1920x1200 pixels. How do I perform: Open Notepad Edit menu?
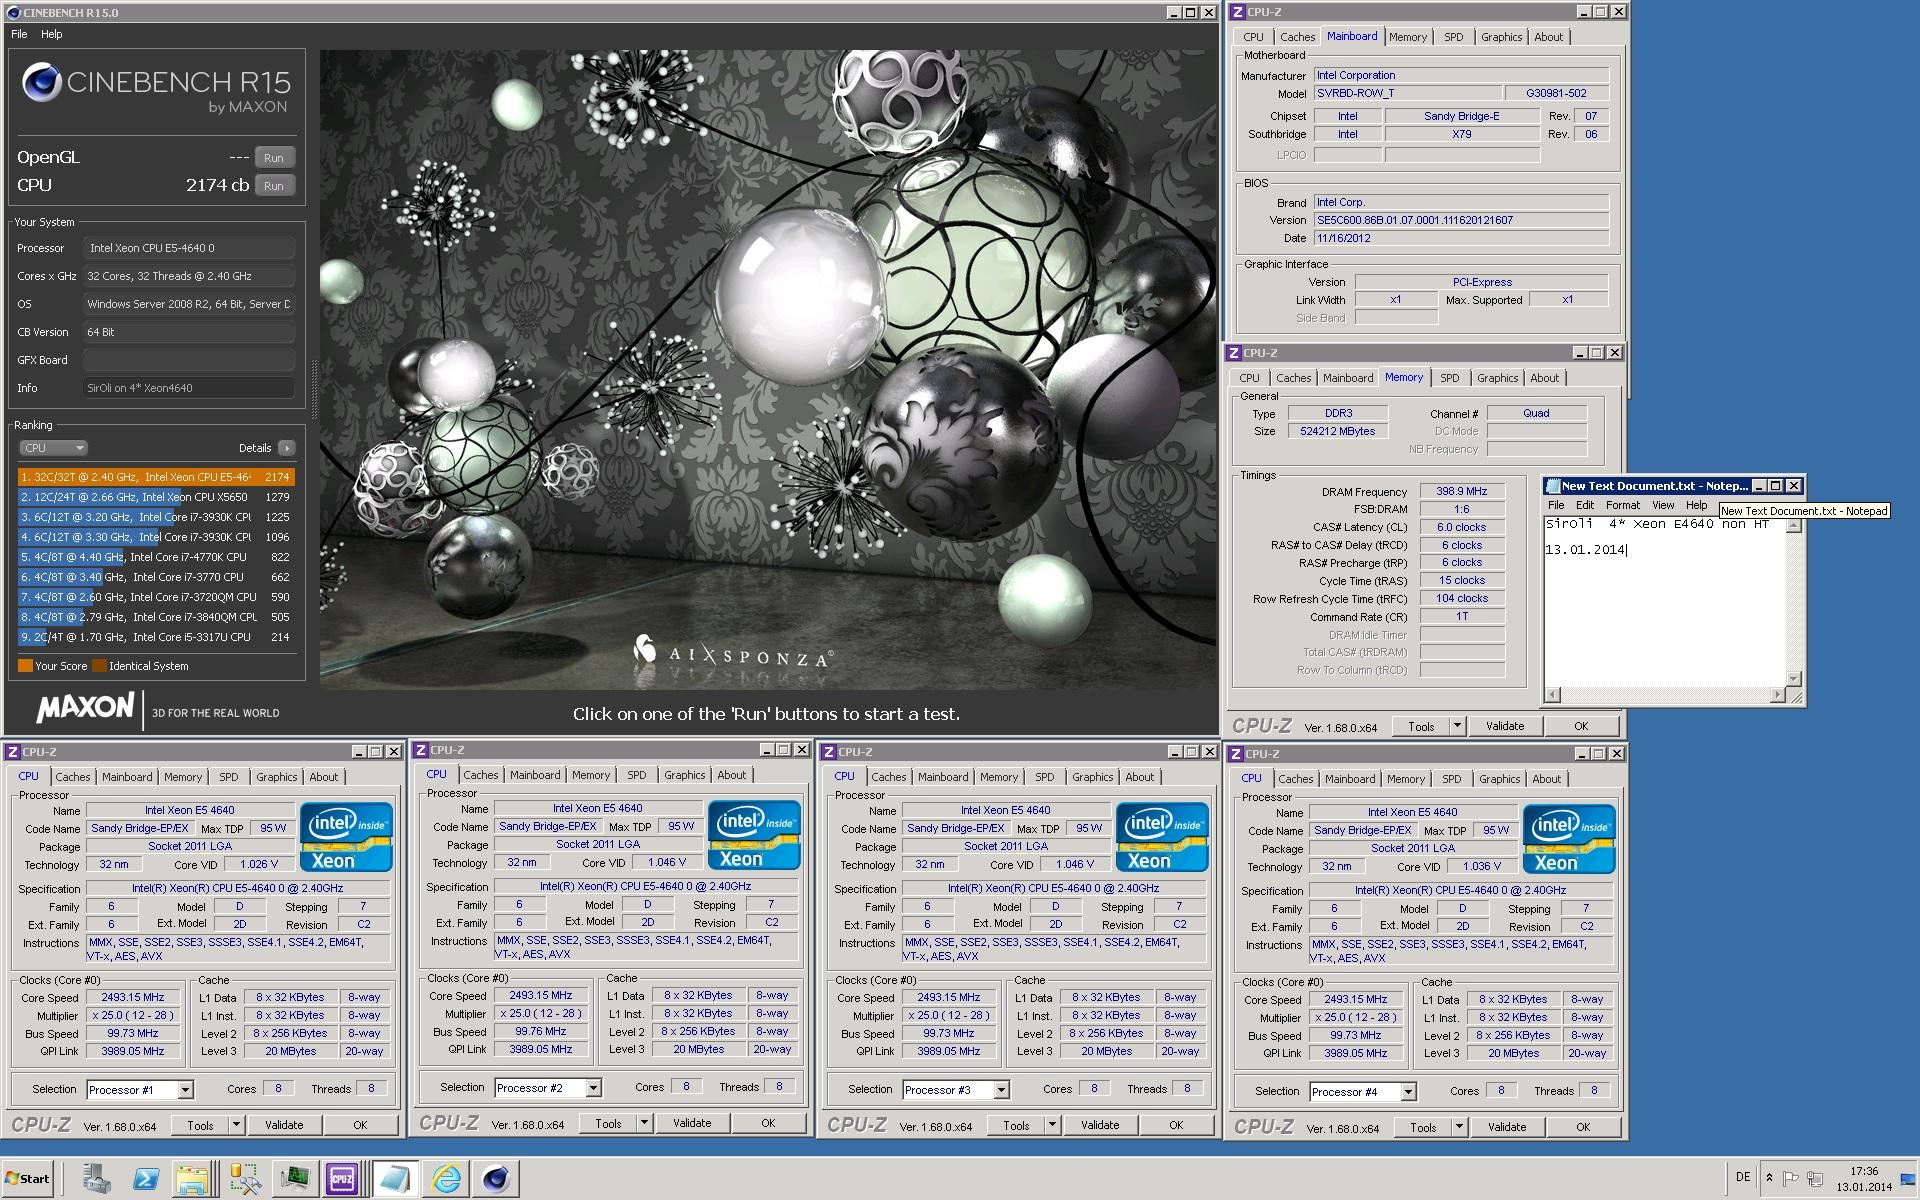coord(1585,505)
